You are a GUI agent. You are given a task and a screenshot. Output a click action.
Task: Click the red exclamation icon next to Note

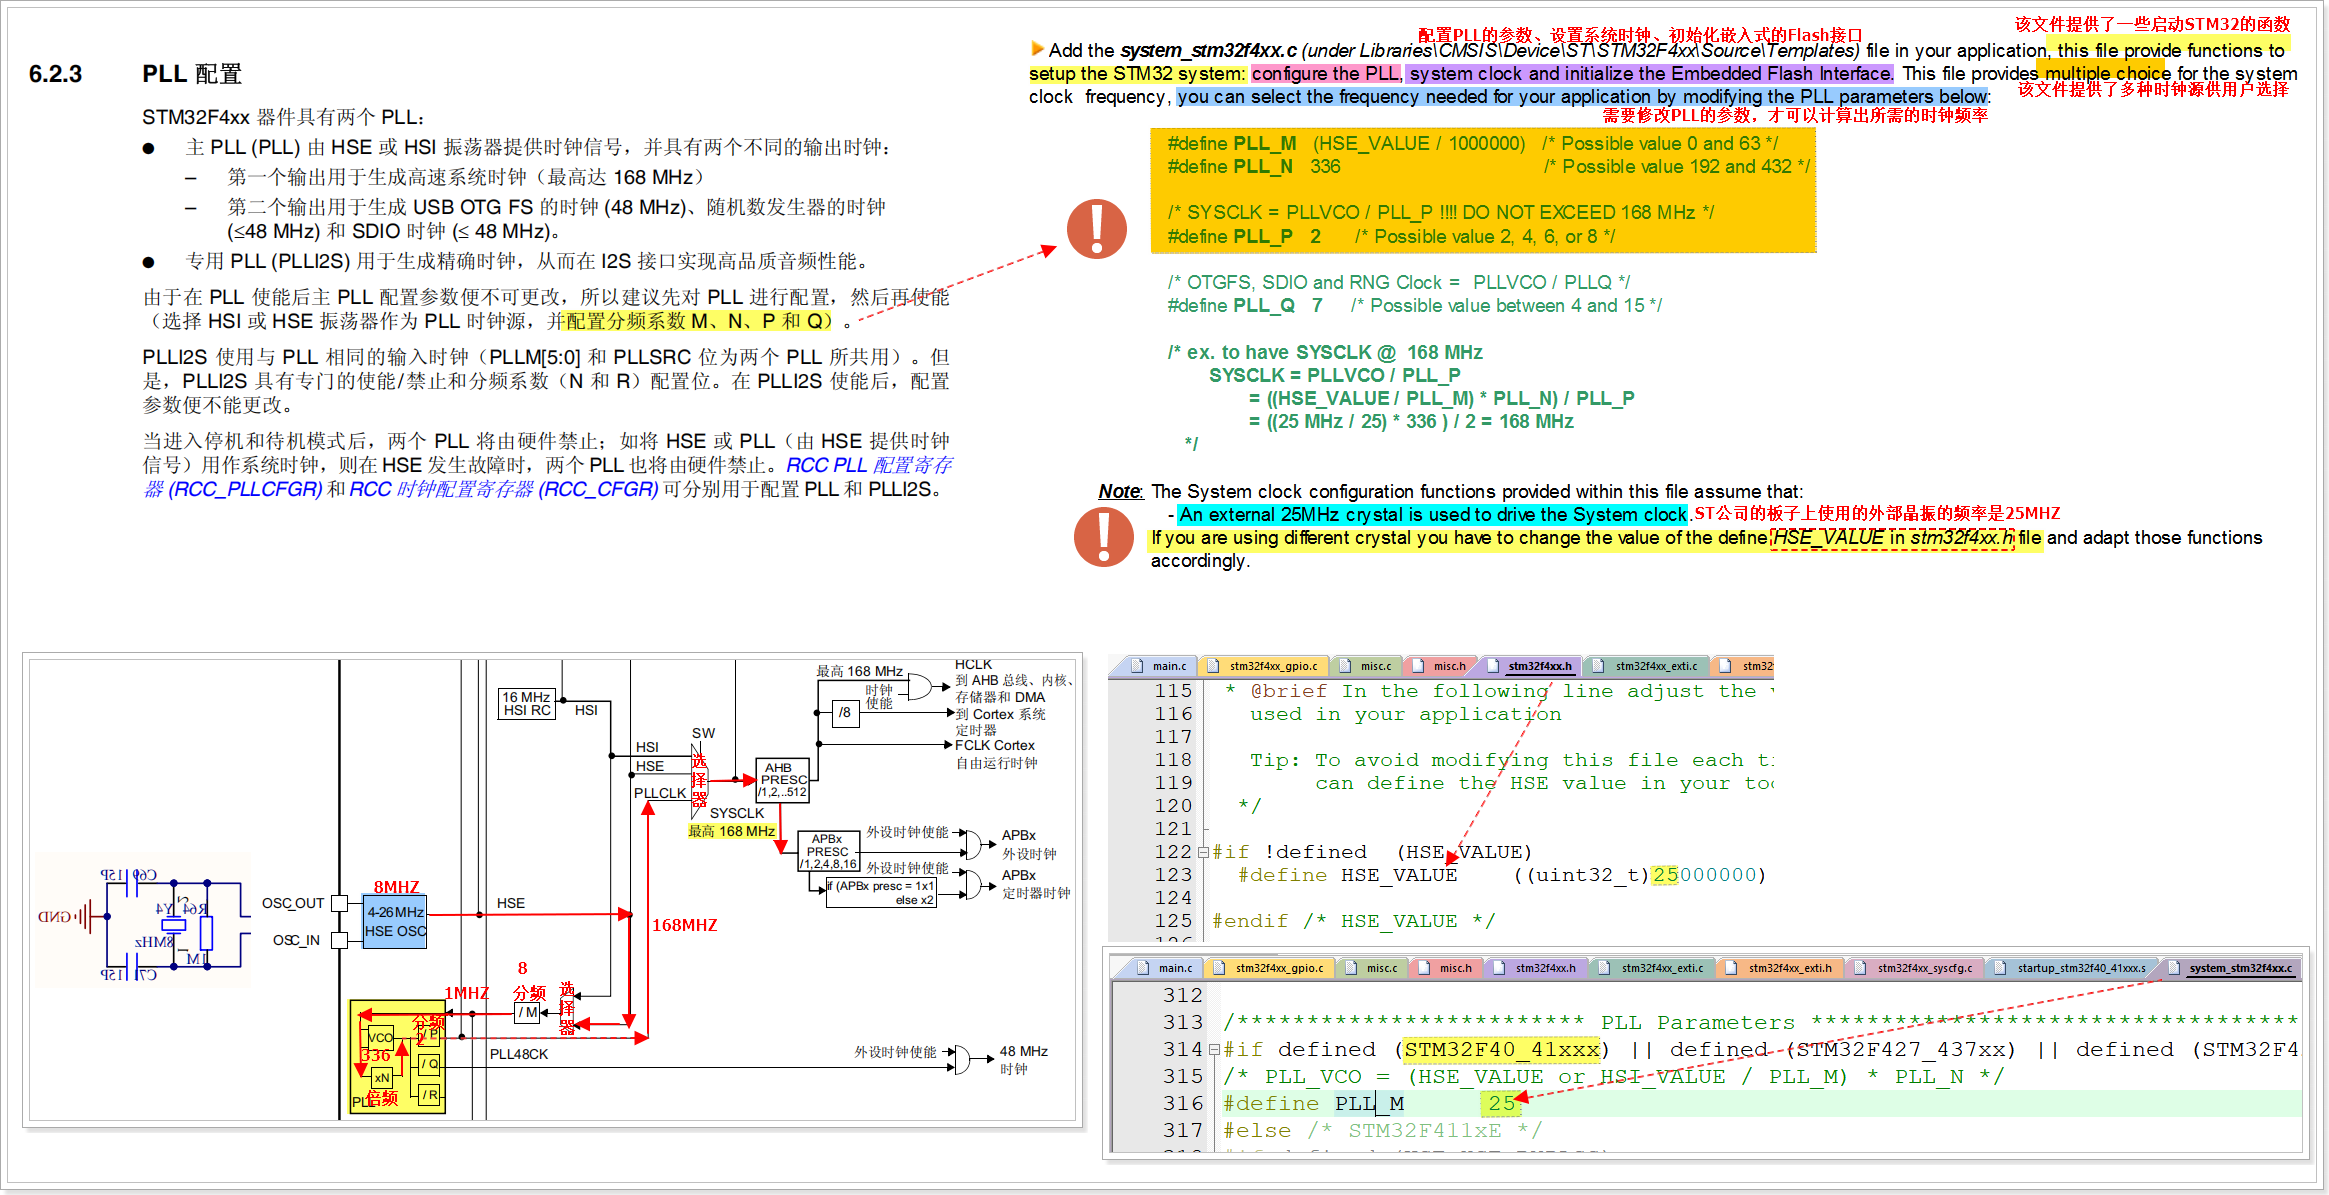(x=1103, y=537)
